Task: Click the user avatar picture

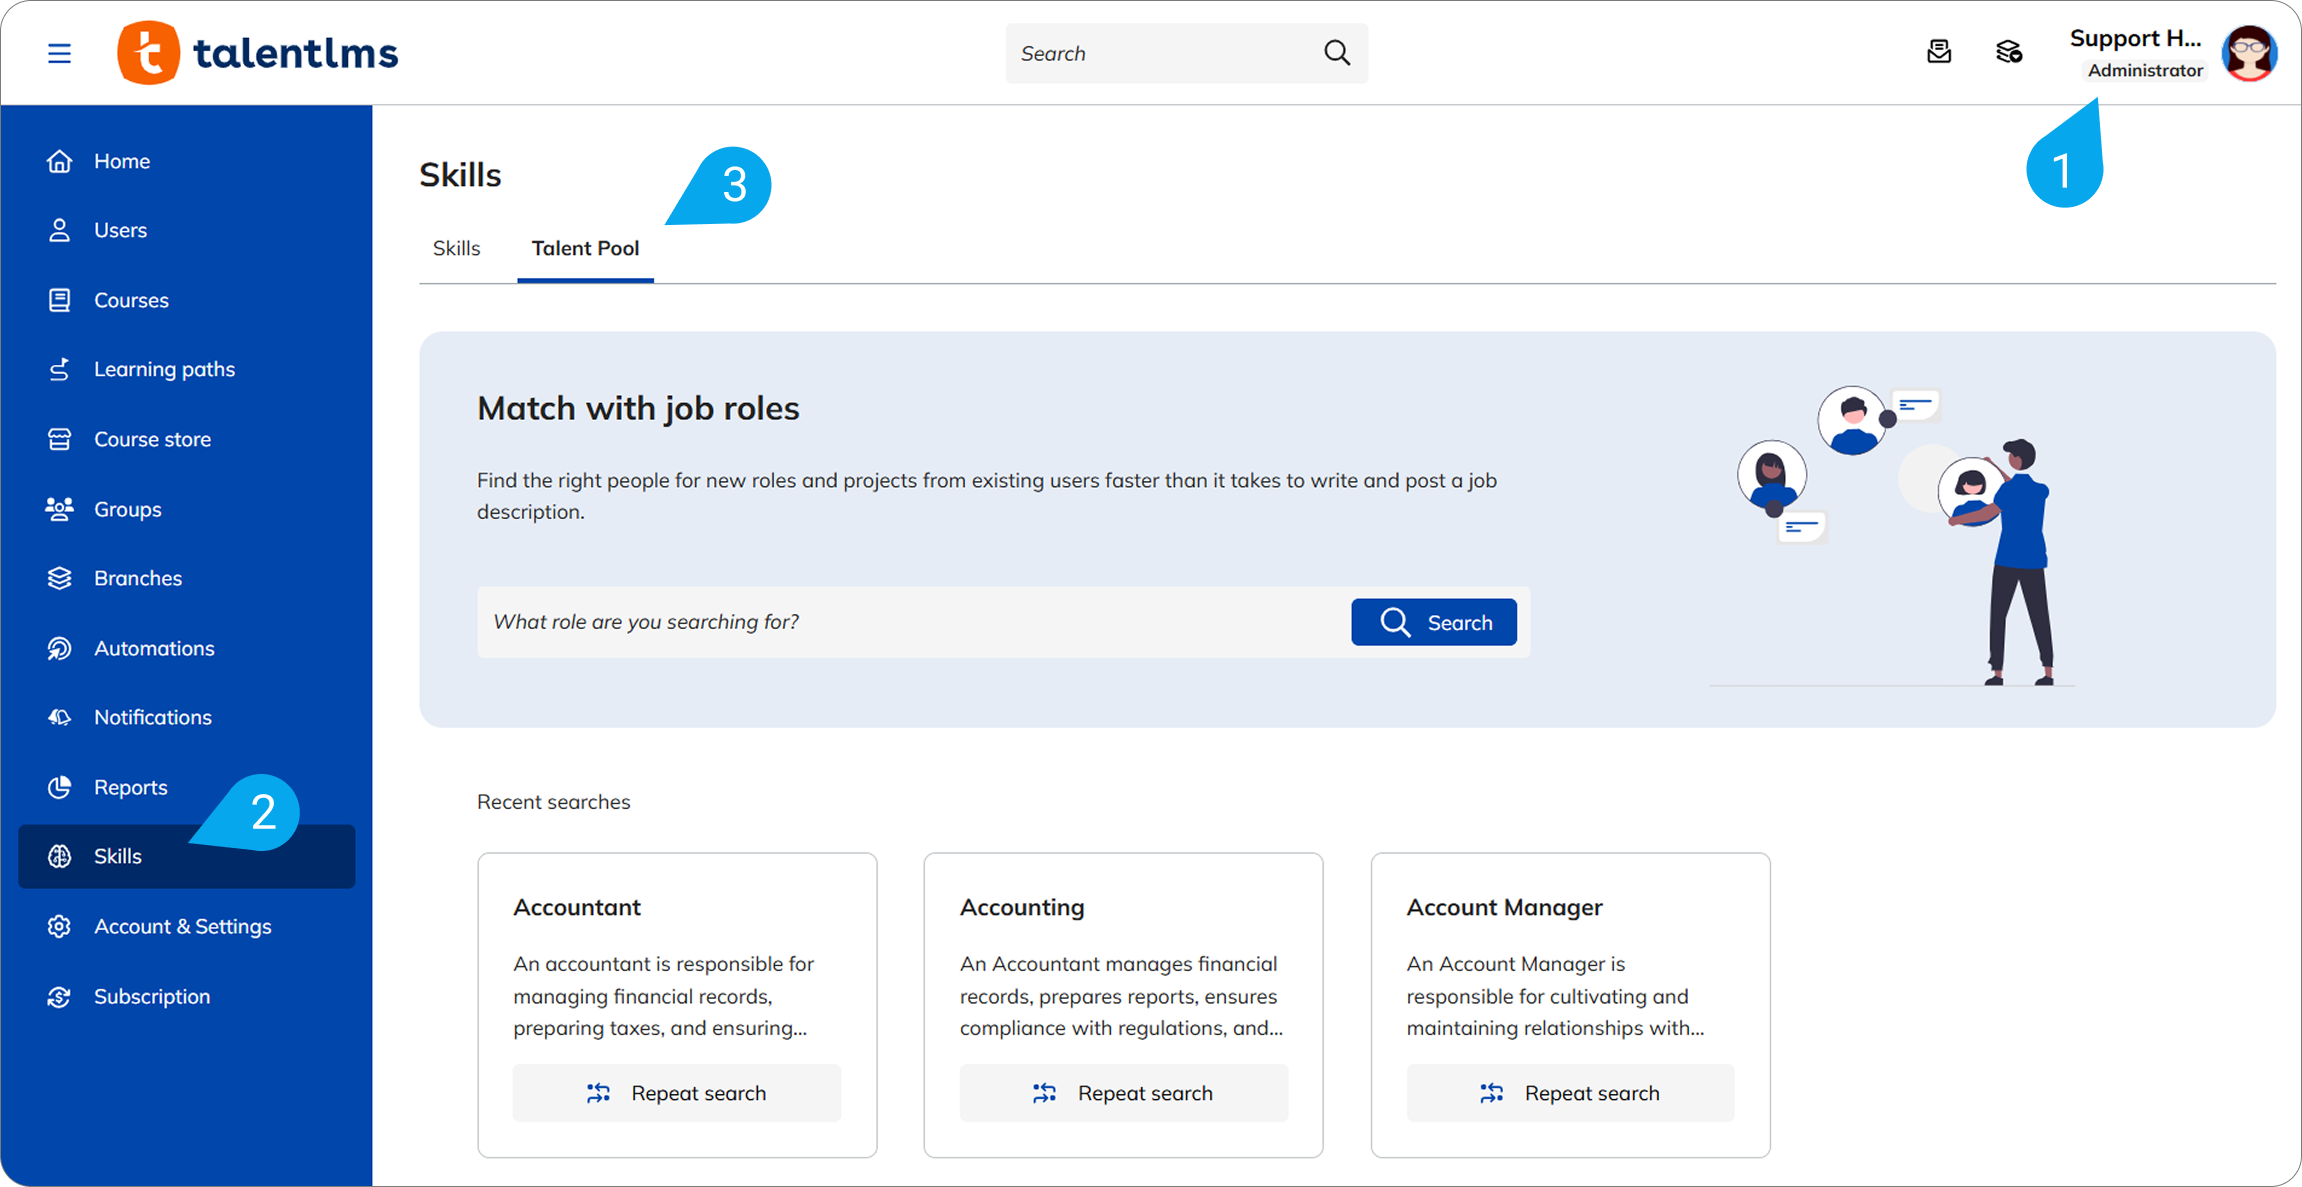Action: click(2248, 53)
